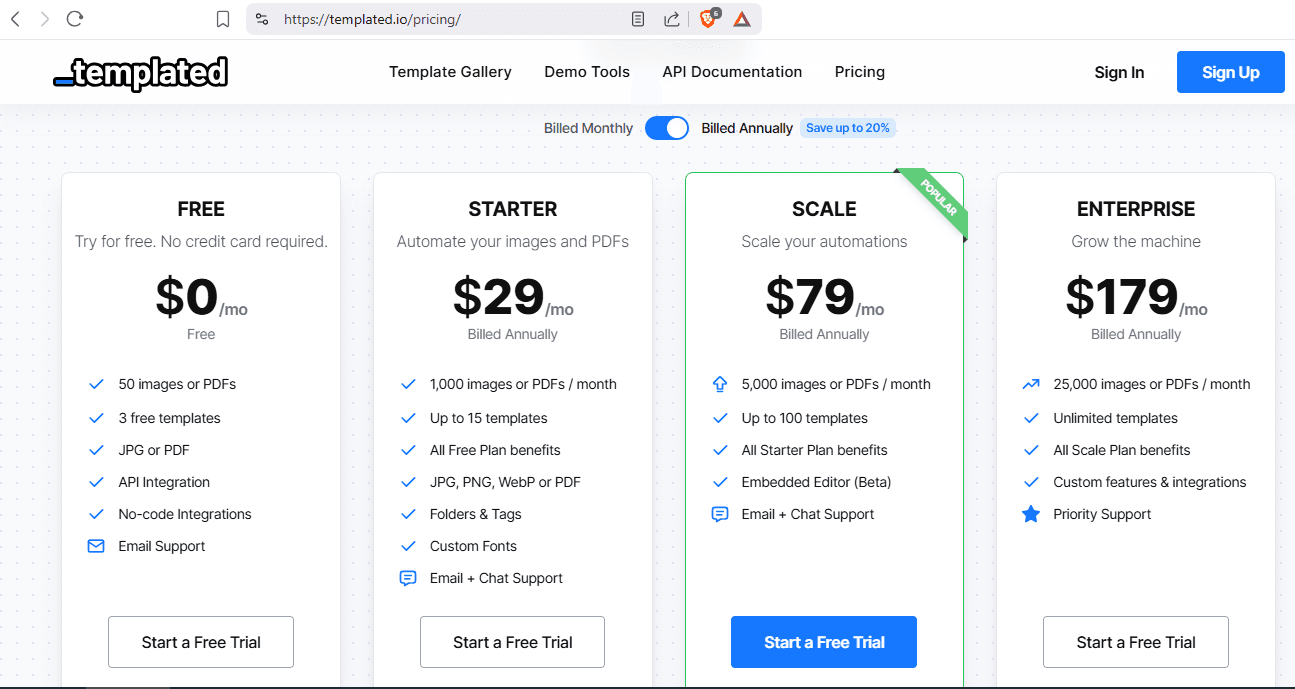Viewport: 1295px width, 689px height.
Task: Start a Free Trial on Enterprise plan
Action: pos(1135,642)
